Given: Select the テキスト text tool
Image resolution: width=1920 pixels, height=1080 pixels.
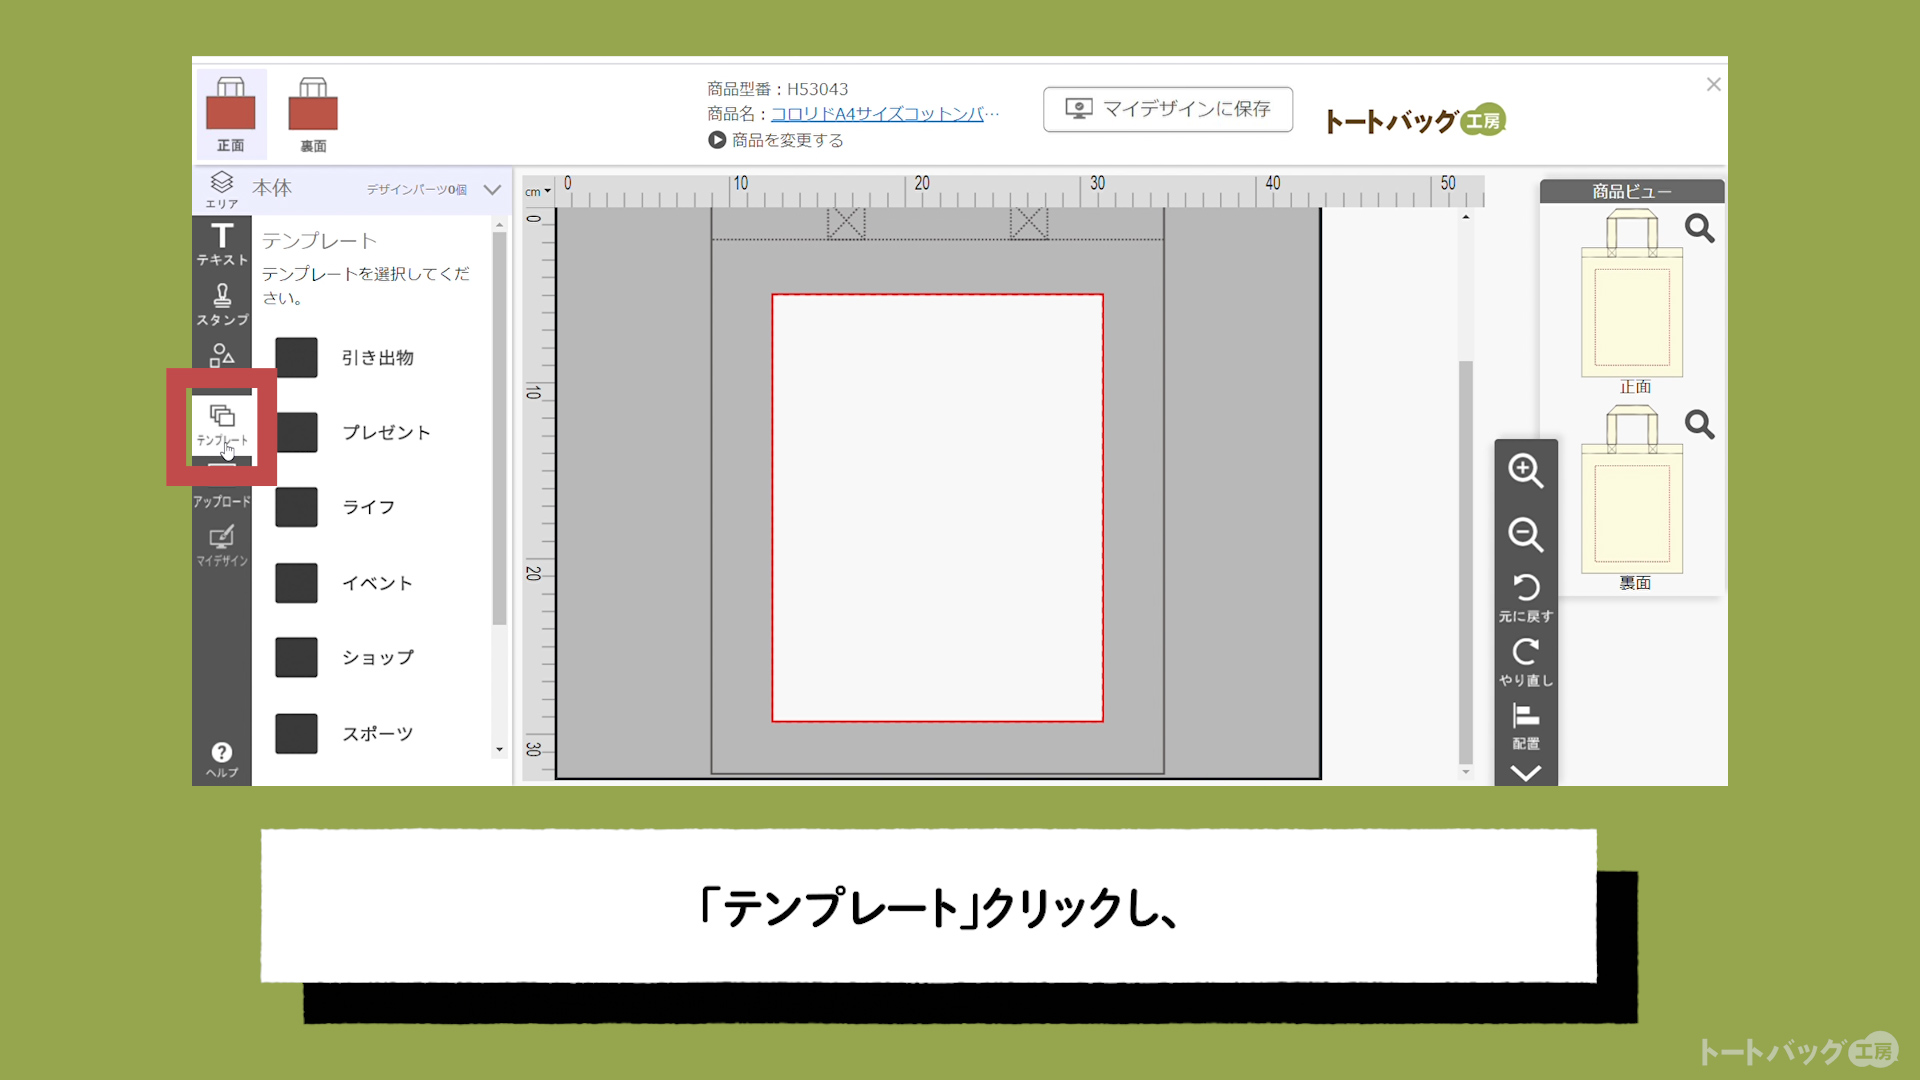Looking at the screenshot, I should point(222,244).
